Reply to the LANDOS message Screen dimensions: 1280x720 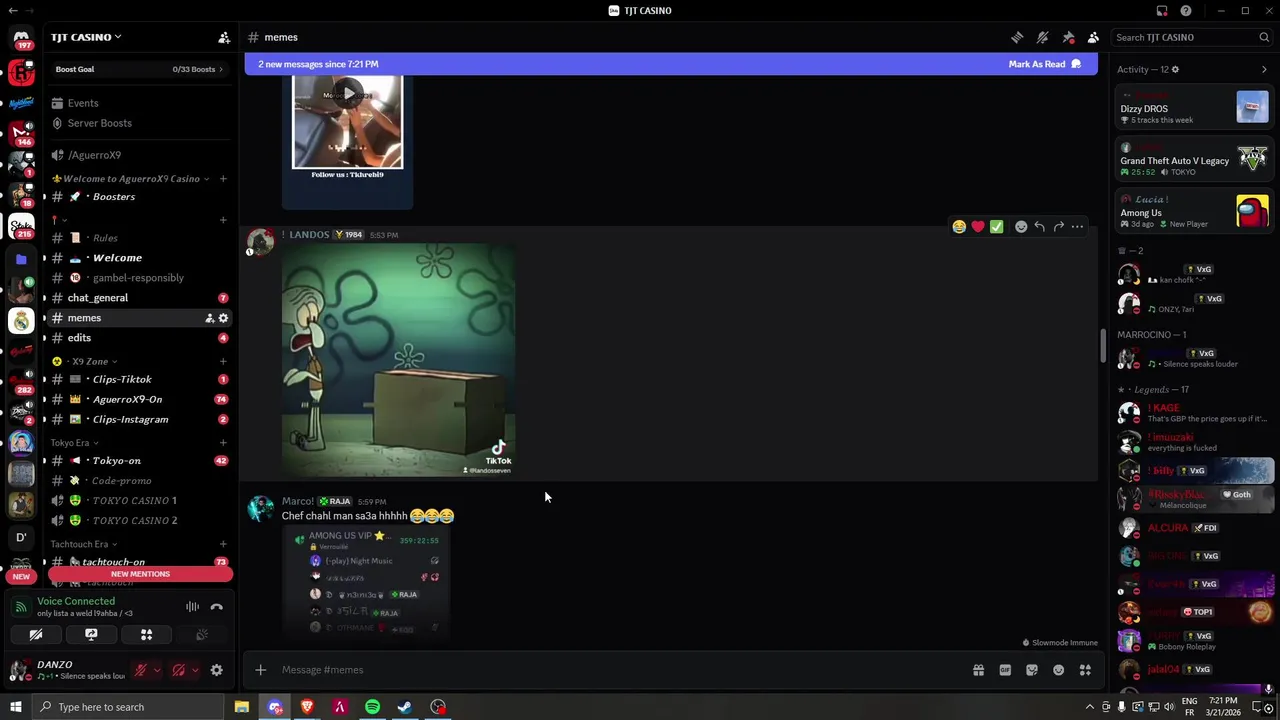pos(1040,227)
